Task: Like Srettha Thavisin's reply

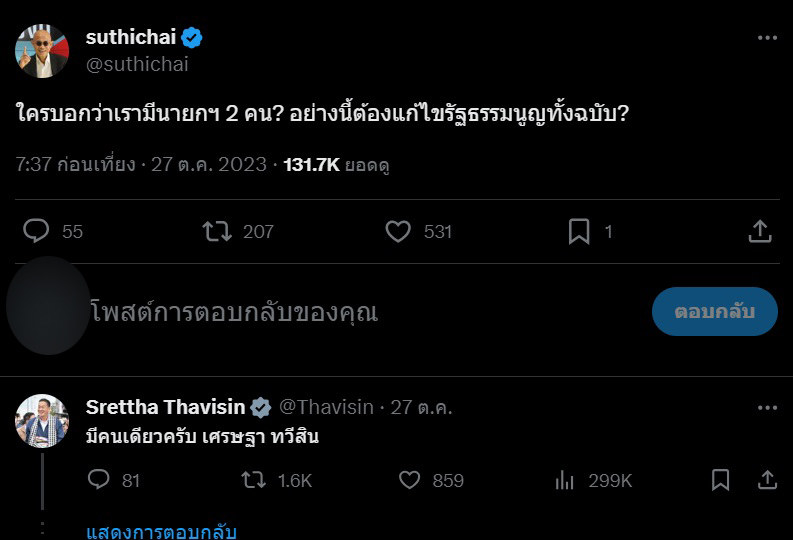Action: pos(410,480)
